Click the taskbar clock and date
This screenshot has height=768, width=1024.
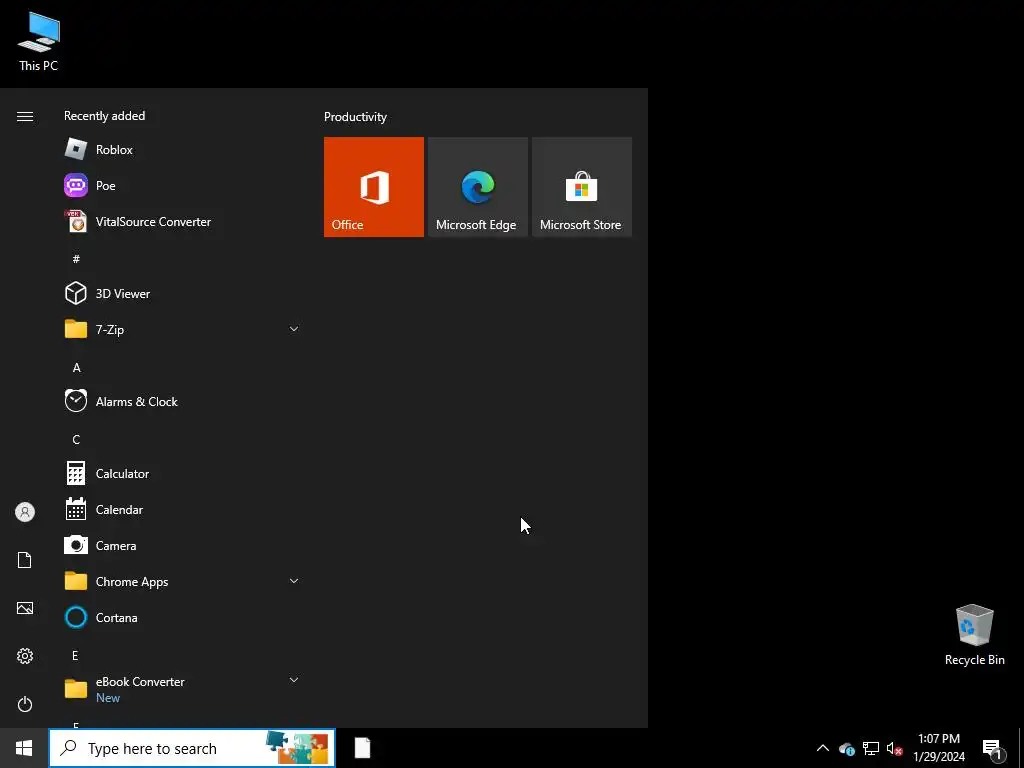(938, 748)
